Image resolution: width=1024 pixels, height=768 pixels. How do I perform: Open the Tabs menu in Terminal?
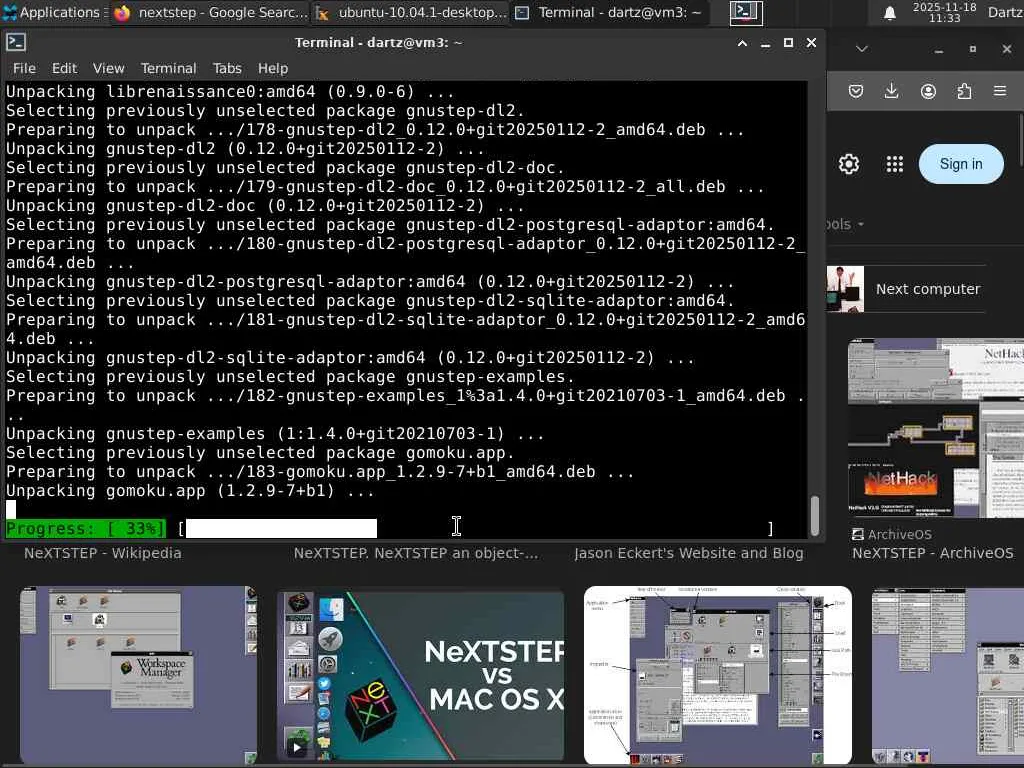pos(227,68)
